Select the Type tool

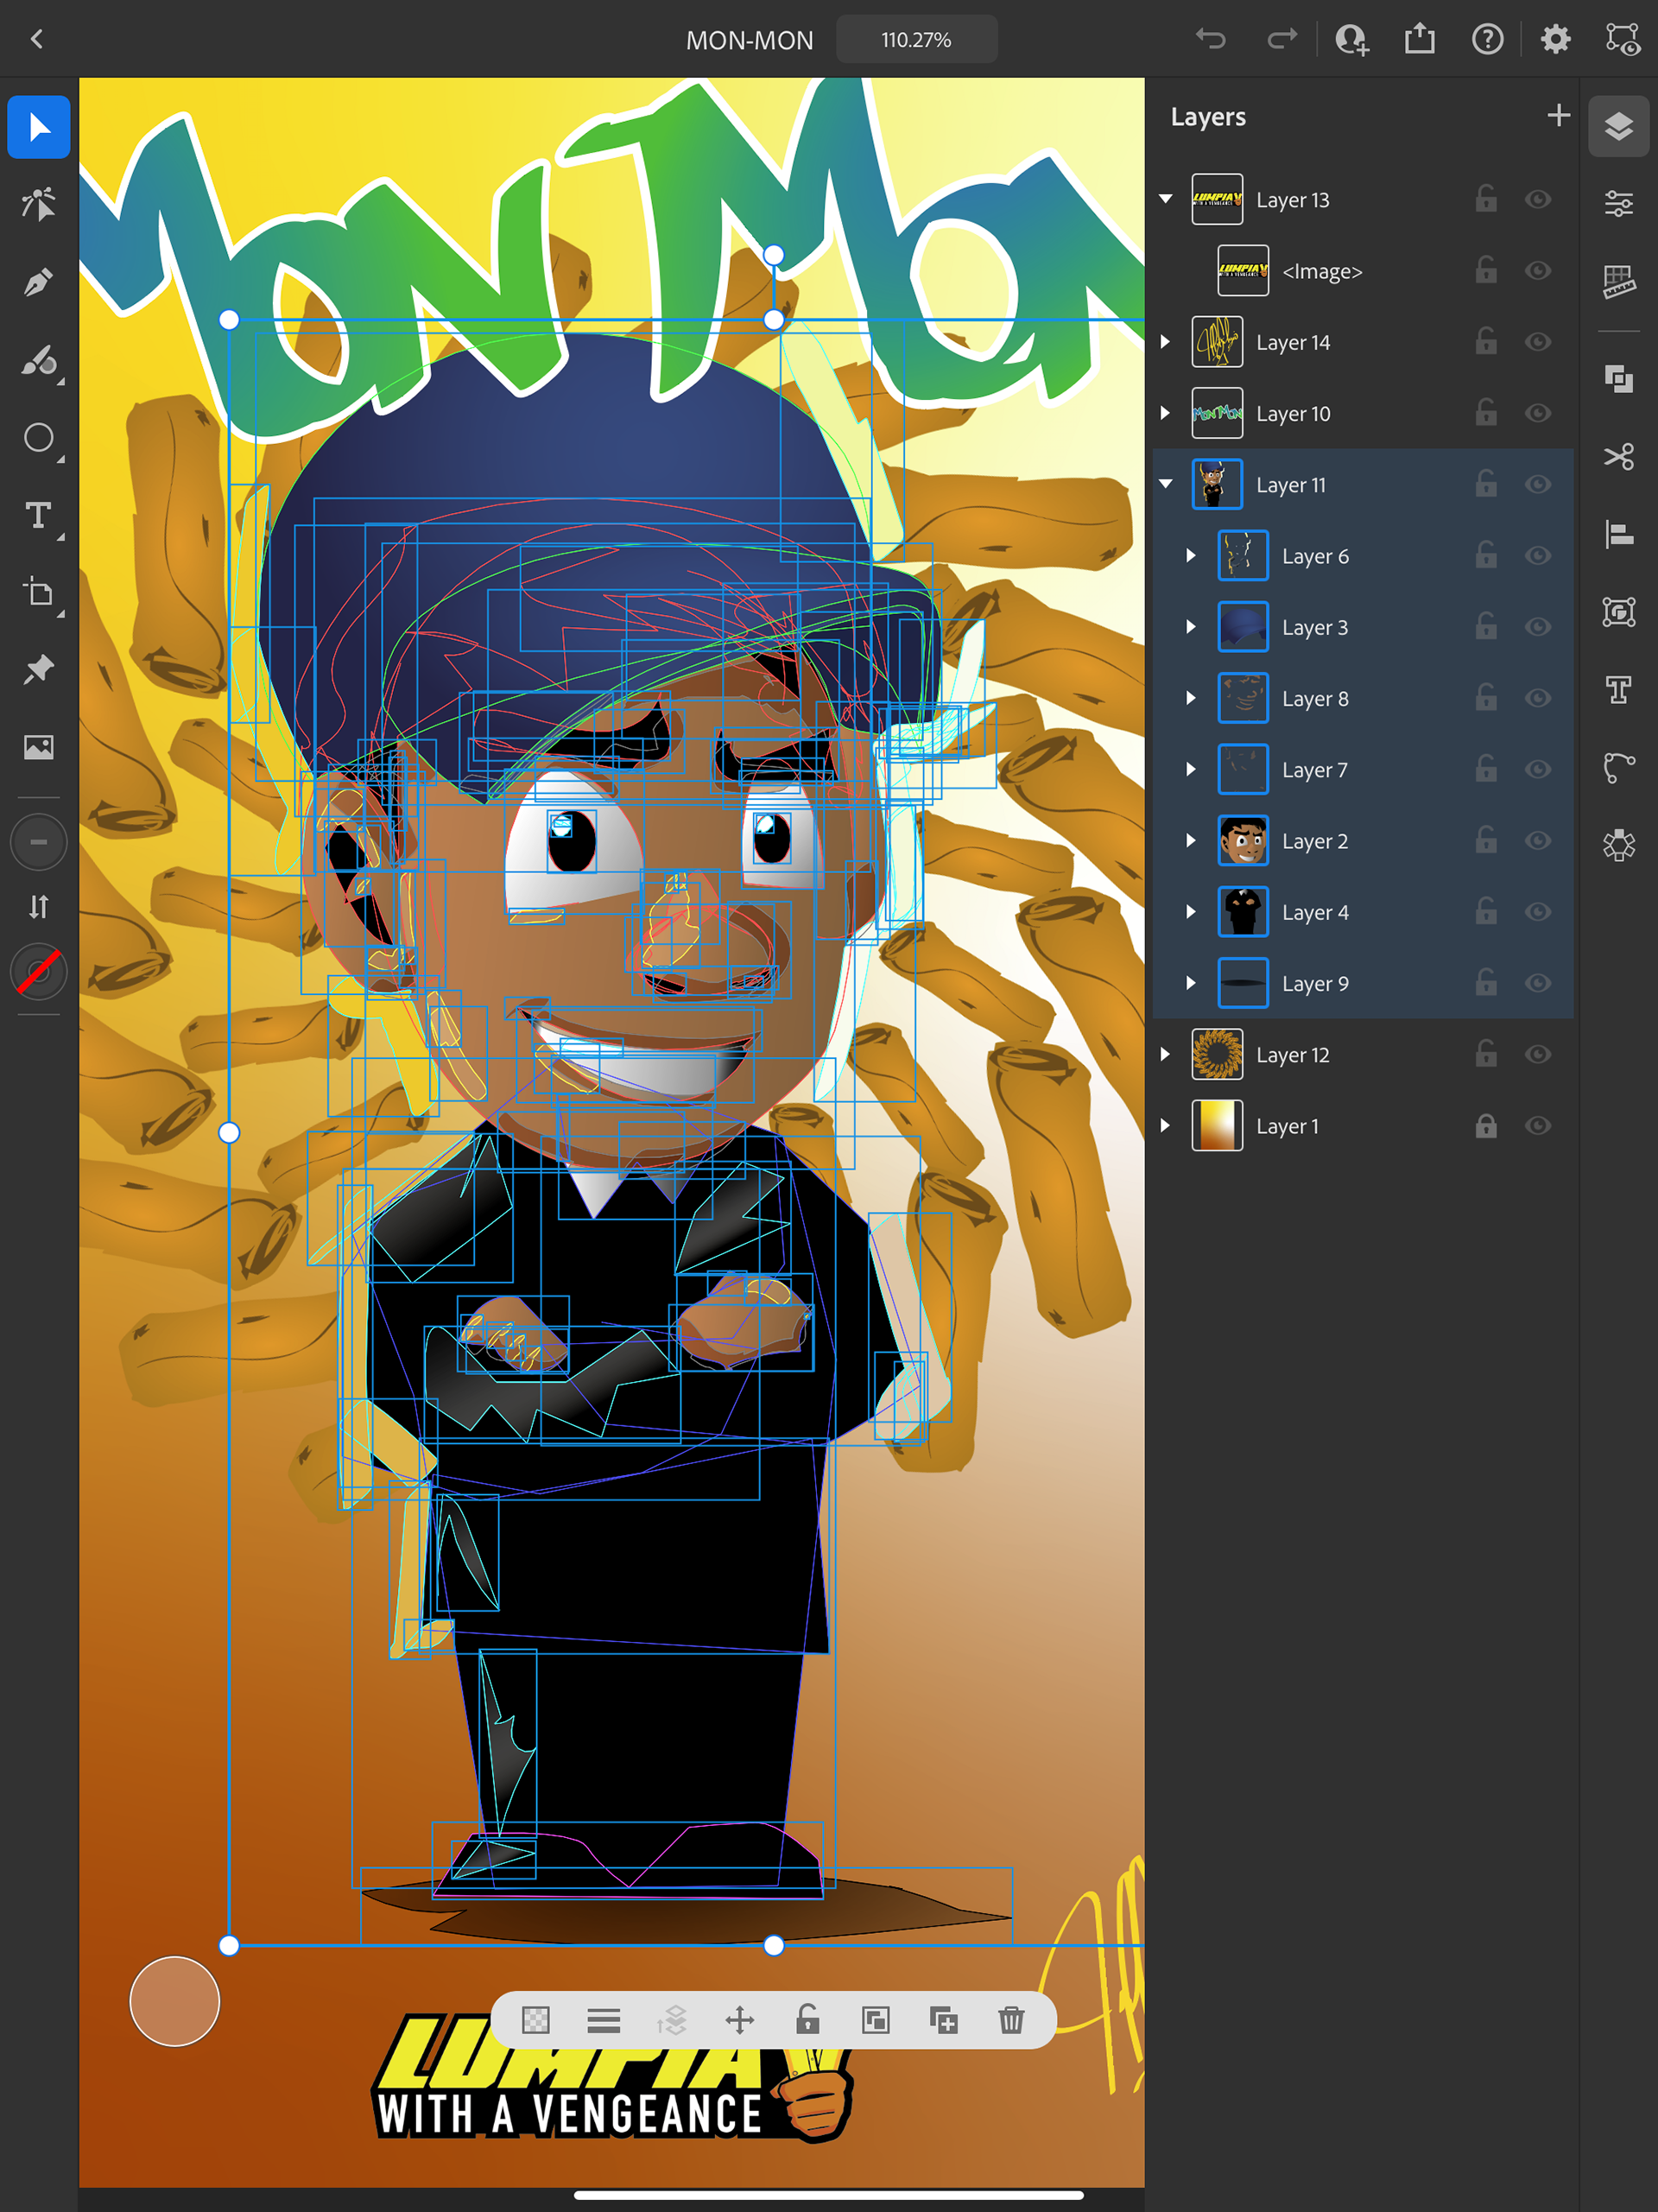(38, 515)
